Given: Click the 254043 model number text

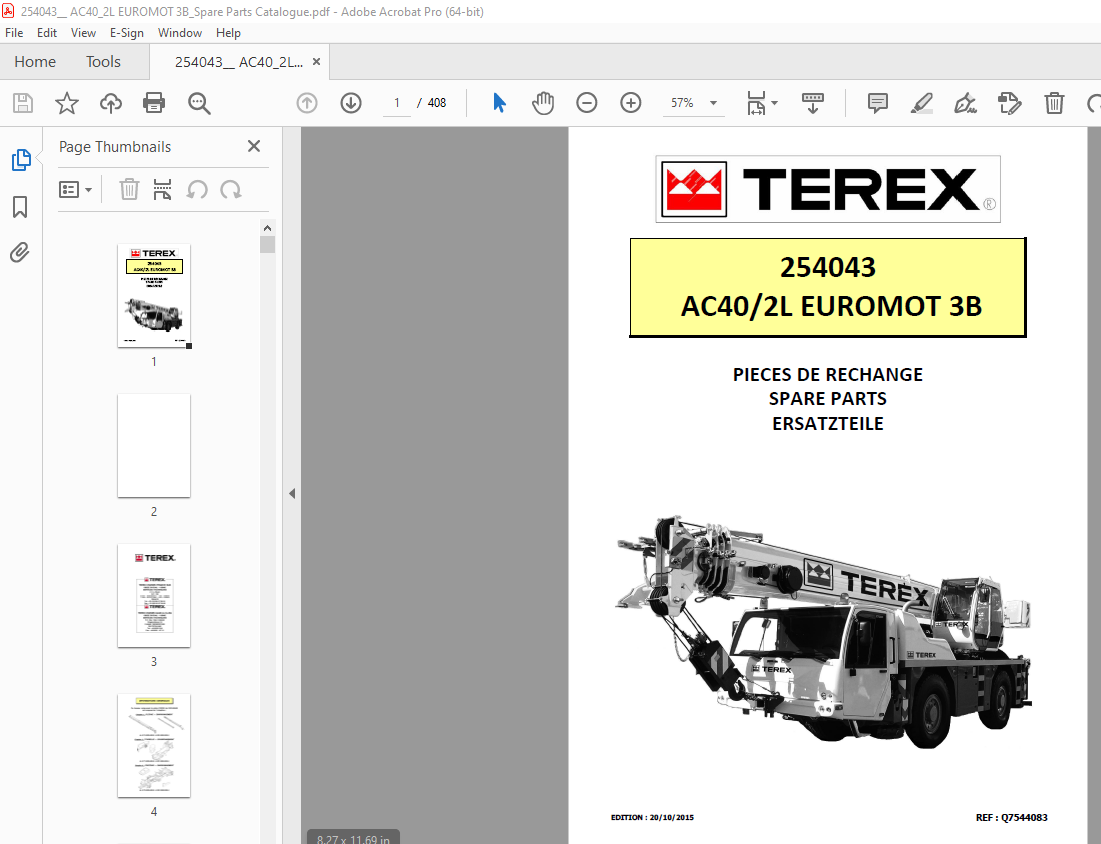Looking at the screenshot, I should coord(828,267).
